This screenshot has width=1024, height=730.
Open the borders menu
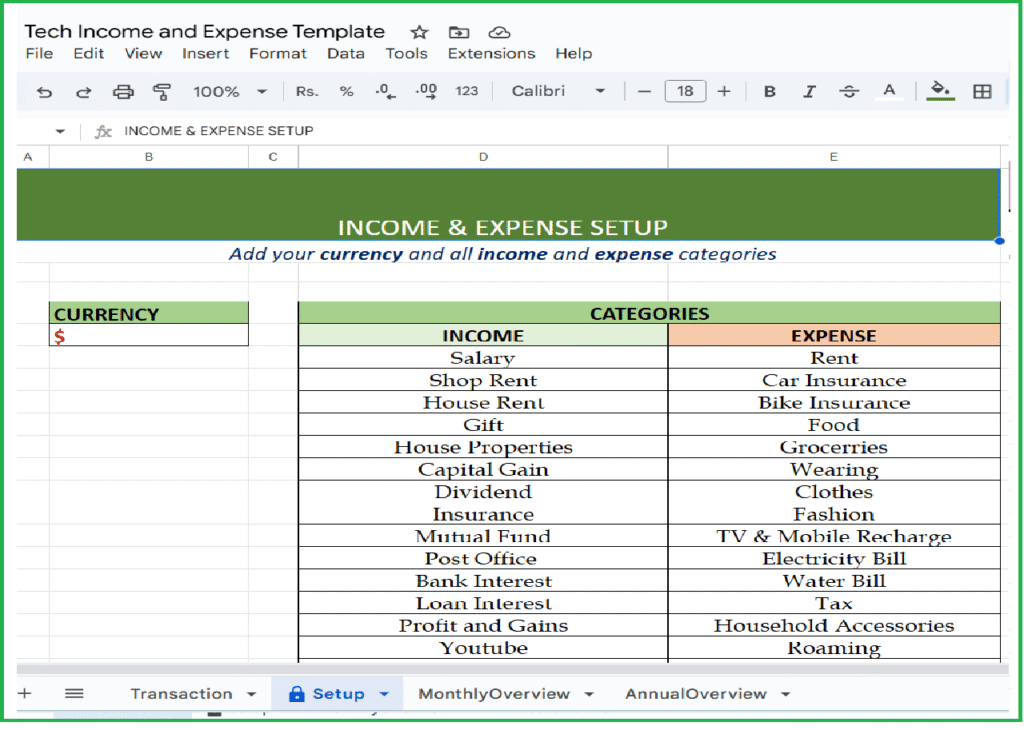coord(982,91)
